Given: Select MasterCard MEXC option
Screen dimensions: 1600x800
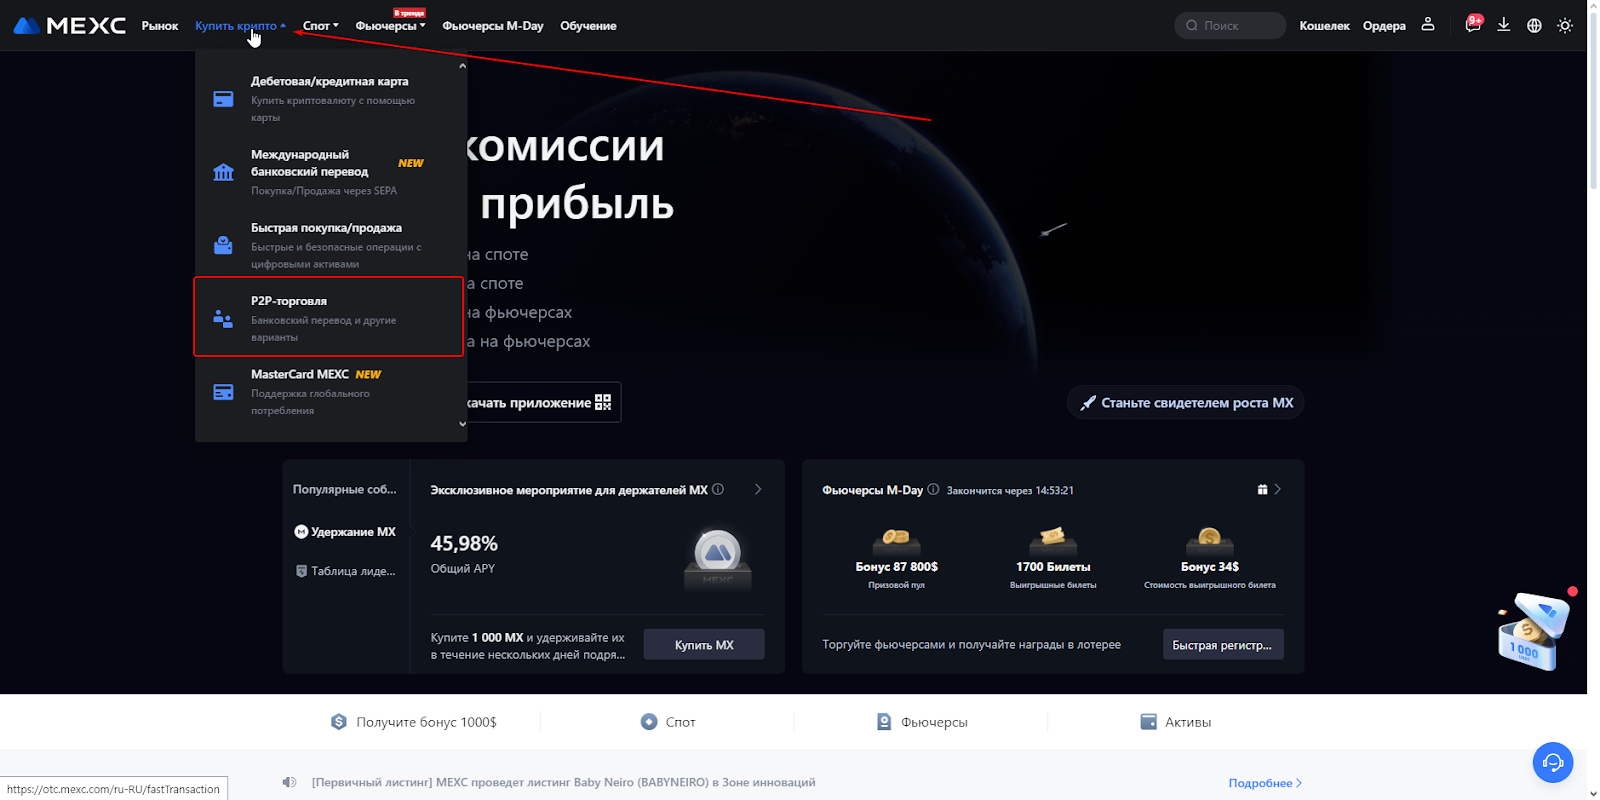Looking at the screenshot, I should coord(331,391).
